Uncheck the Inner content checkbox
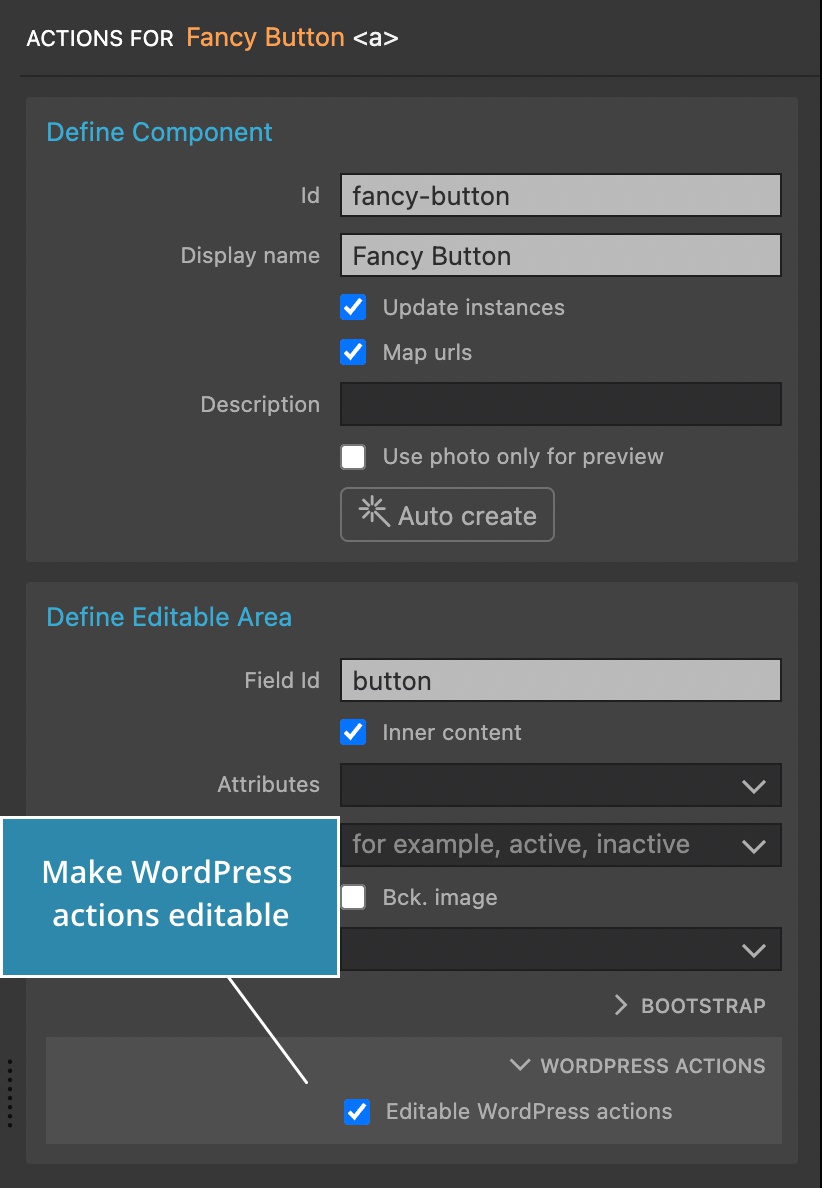822x1188 pixels. 353,733
